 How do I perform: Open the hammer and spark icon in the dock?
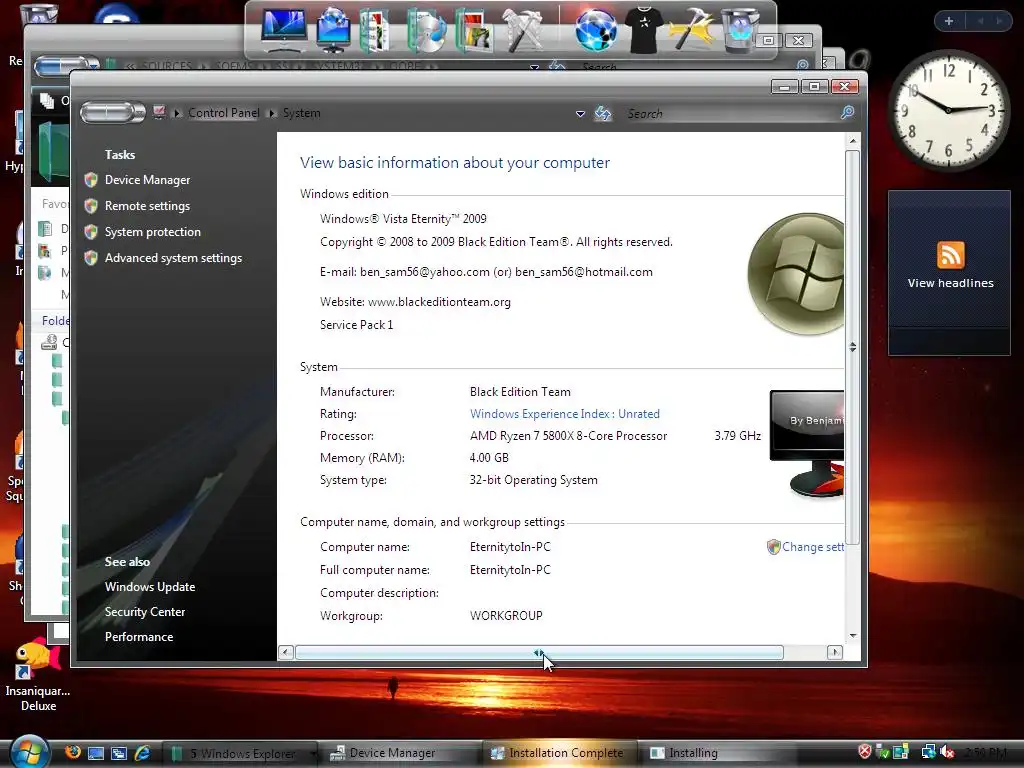point(692,29)
